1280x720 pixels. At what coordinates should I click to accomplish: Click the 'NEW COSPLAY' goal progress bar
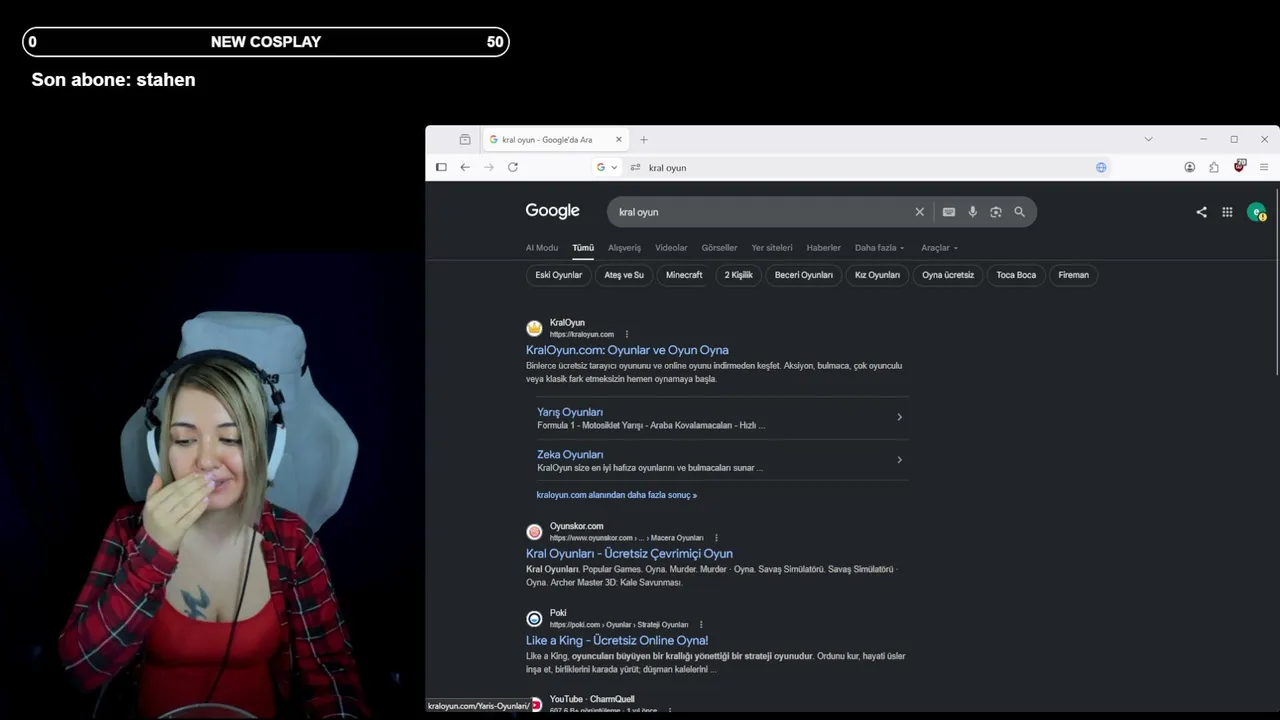coord(266,42)
